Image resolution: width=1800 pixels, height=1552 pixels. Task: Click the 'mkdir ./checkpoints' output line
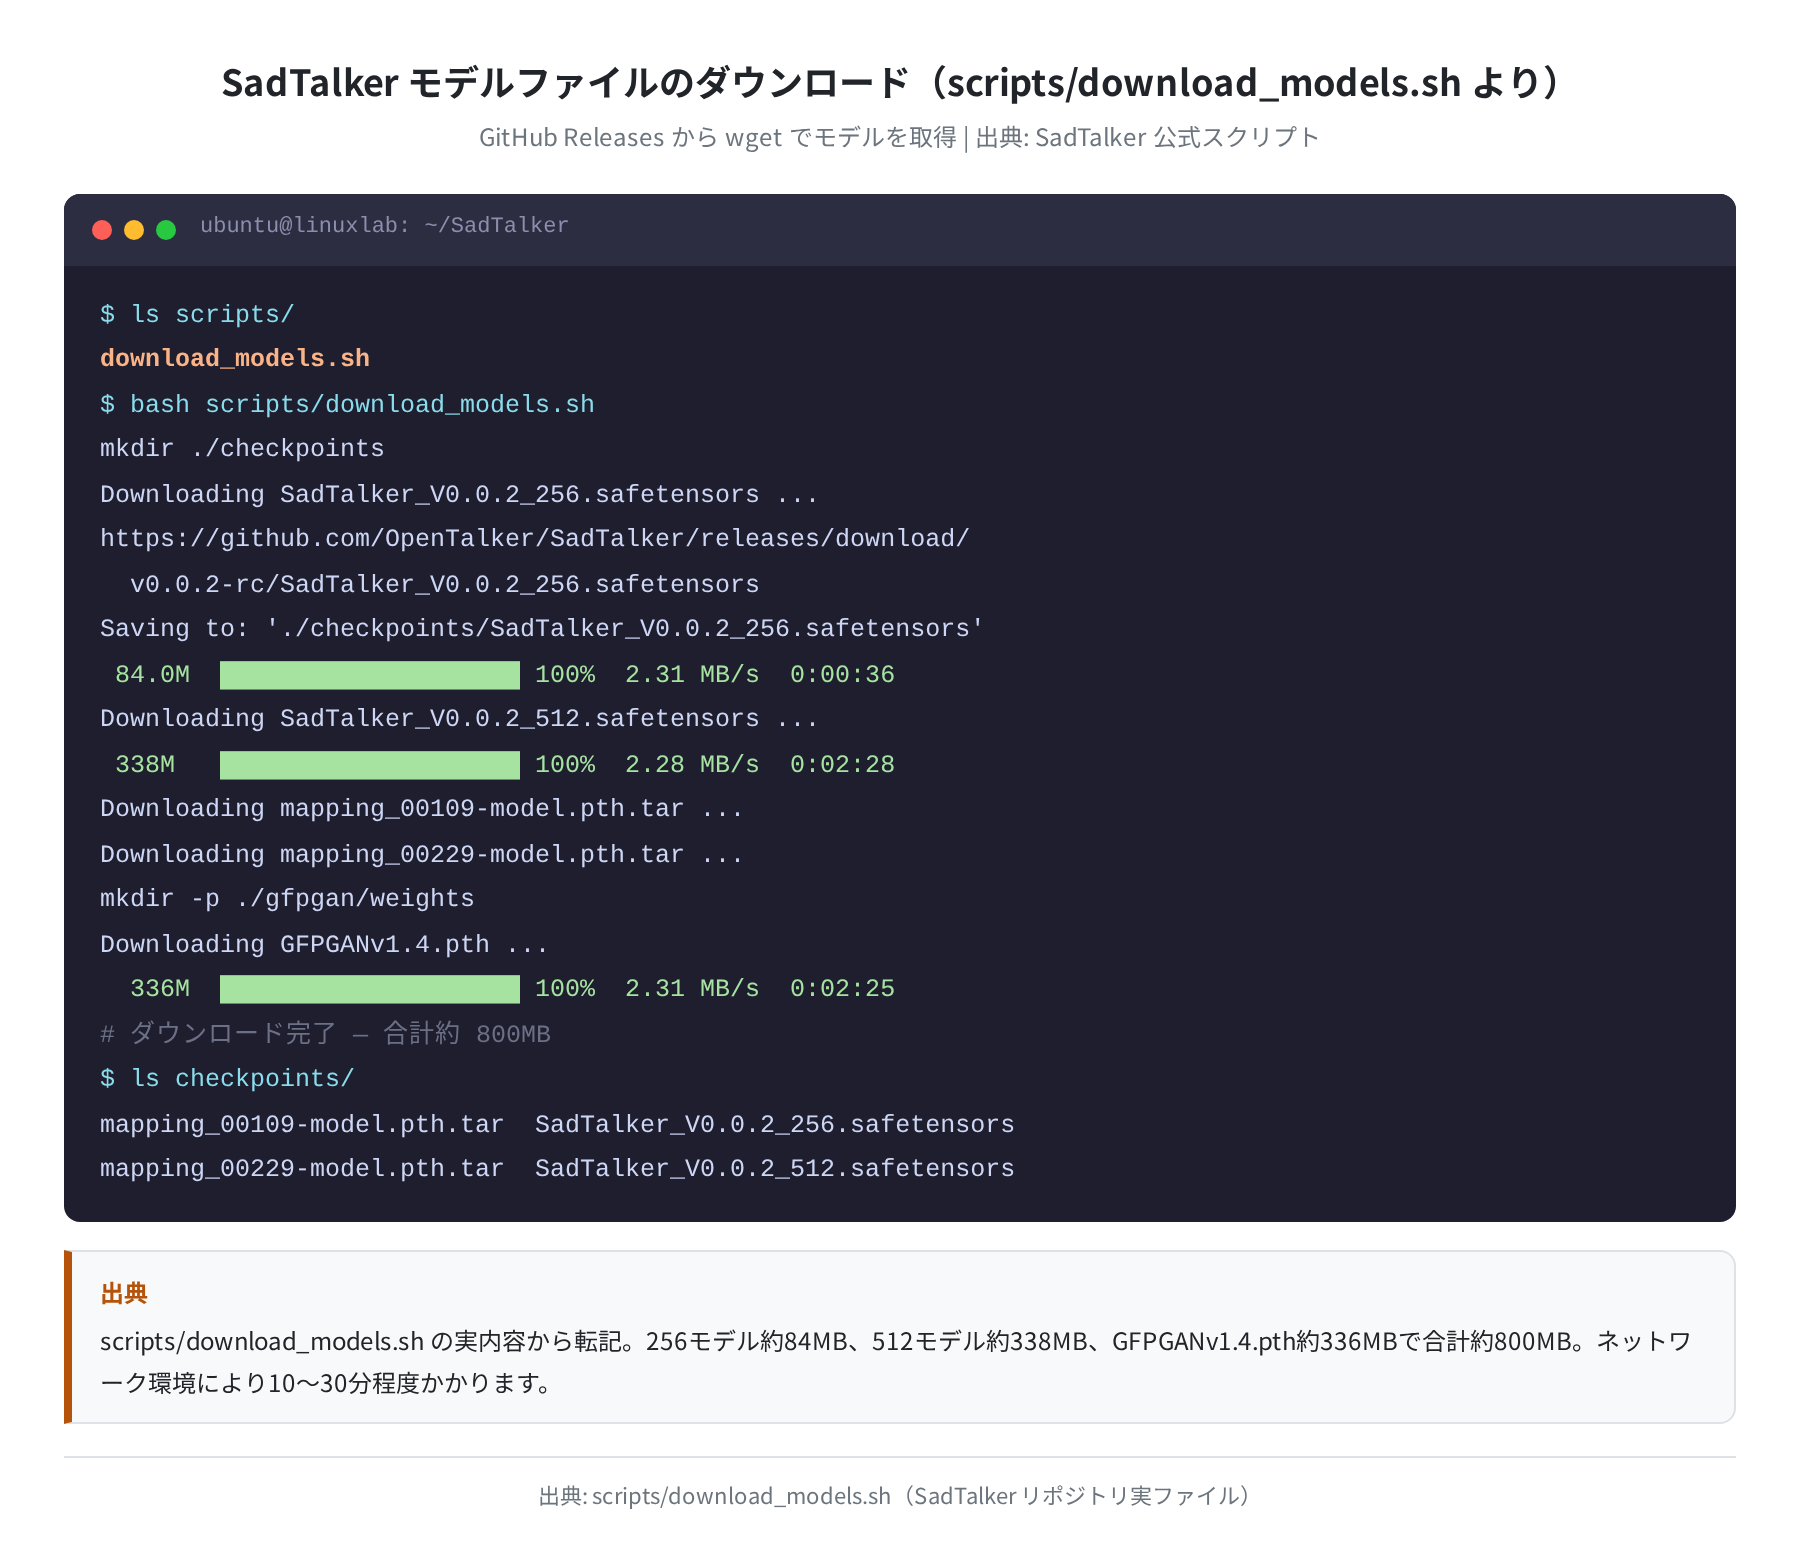(x=242, y=448)
